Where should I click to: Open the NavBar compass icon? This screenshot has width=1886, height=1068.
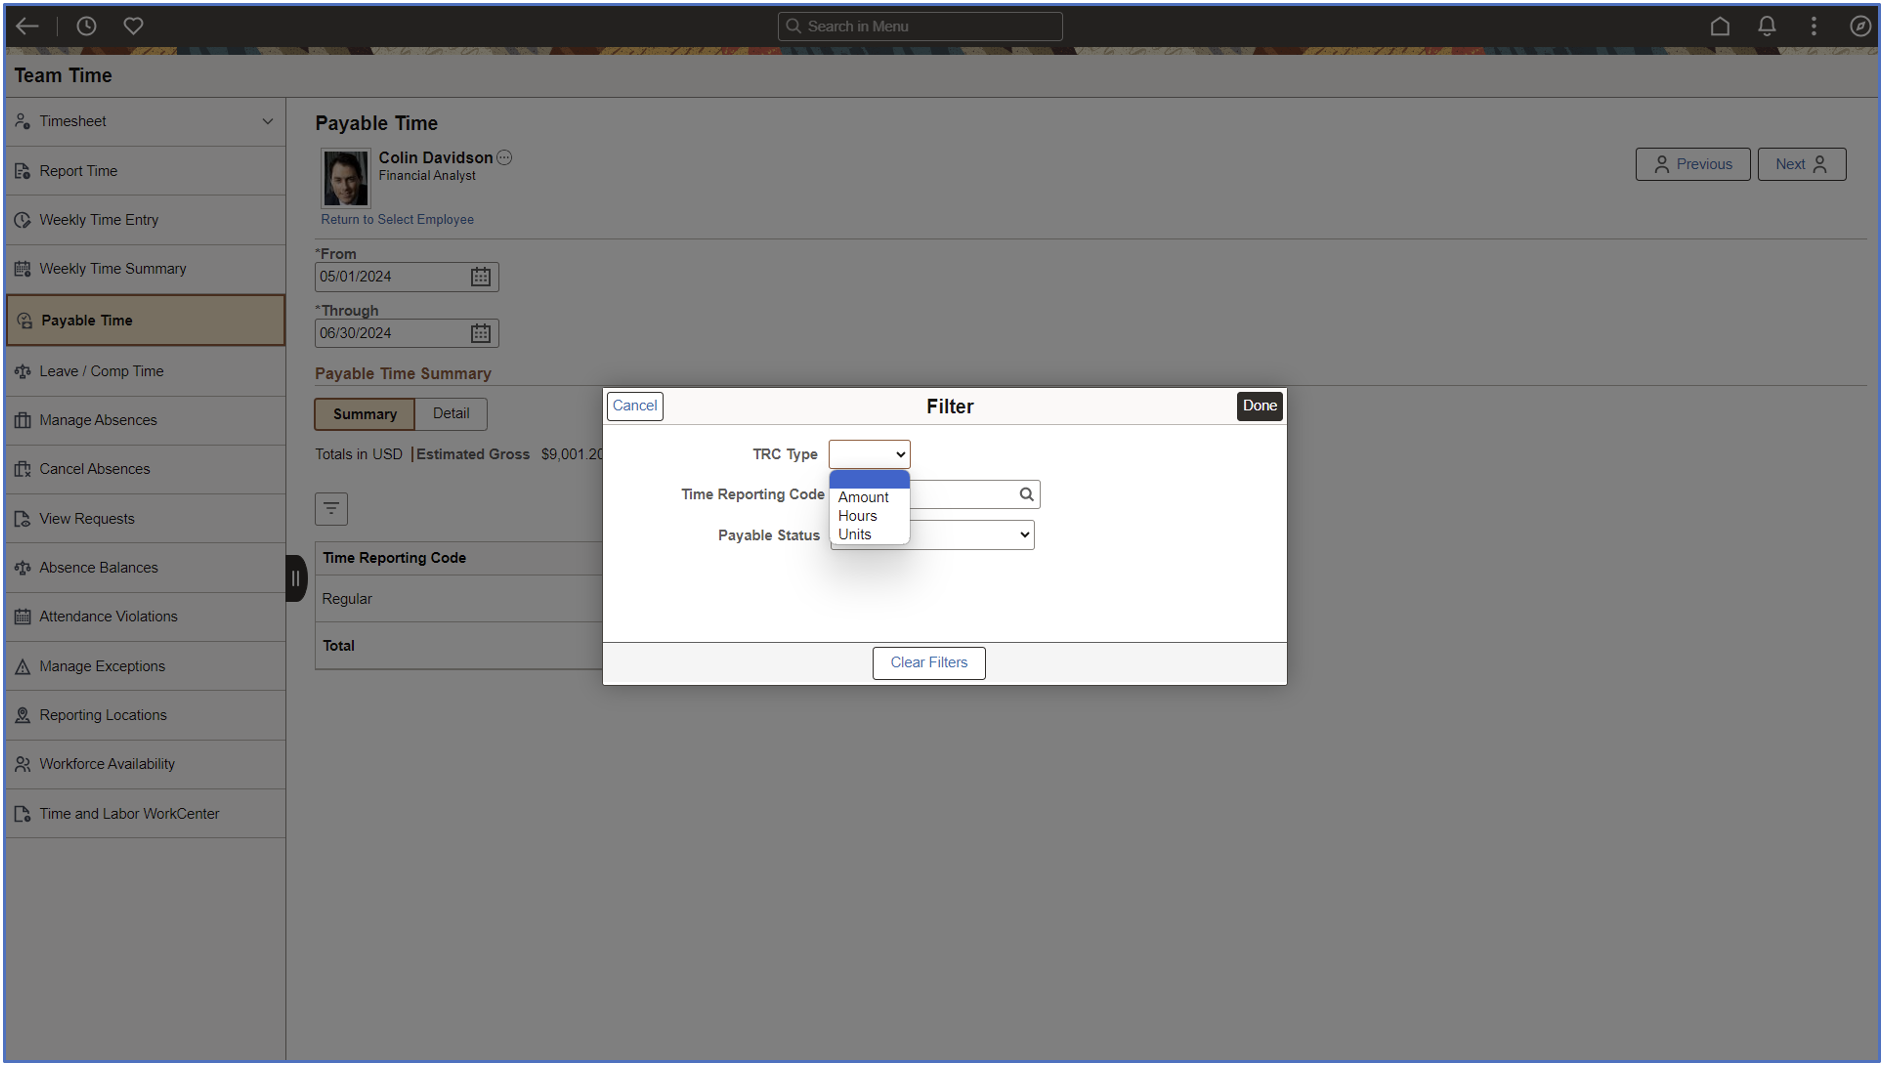point(1861,26)
